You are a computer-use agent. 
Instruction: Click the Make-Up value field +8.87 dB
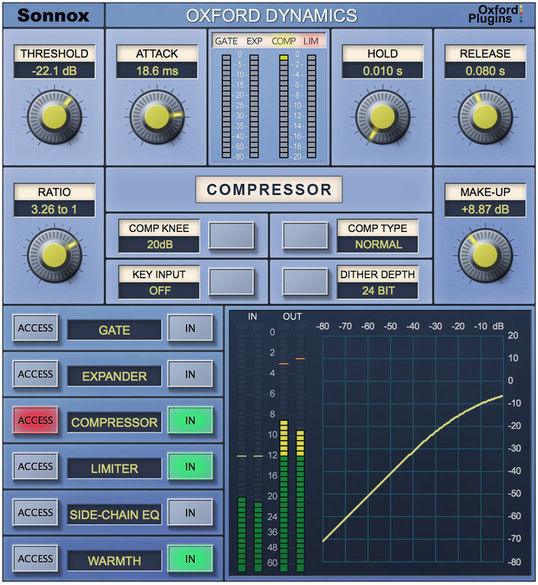(485, 209)
